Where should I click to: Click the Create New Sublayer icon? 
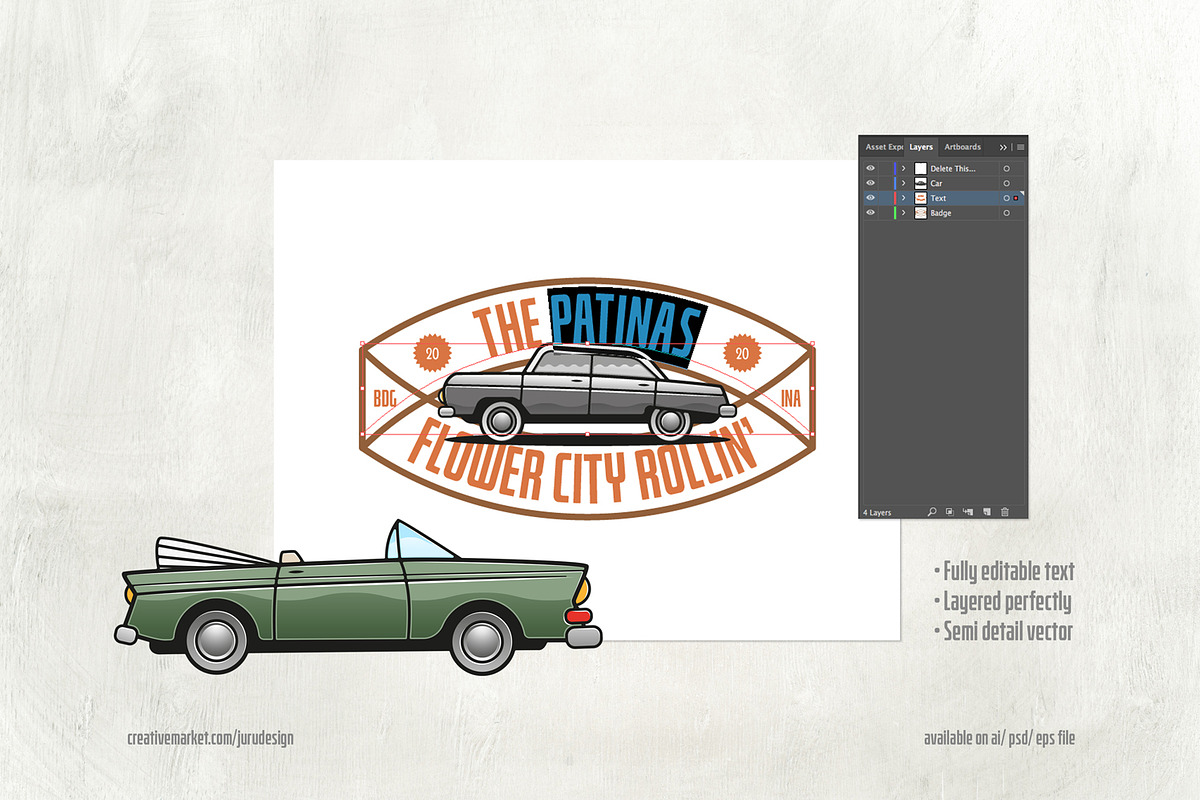pyautogui.click(x=968, y=512)
